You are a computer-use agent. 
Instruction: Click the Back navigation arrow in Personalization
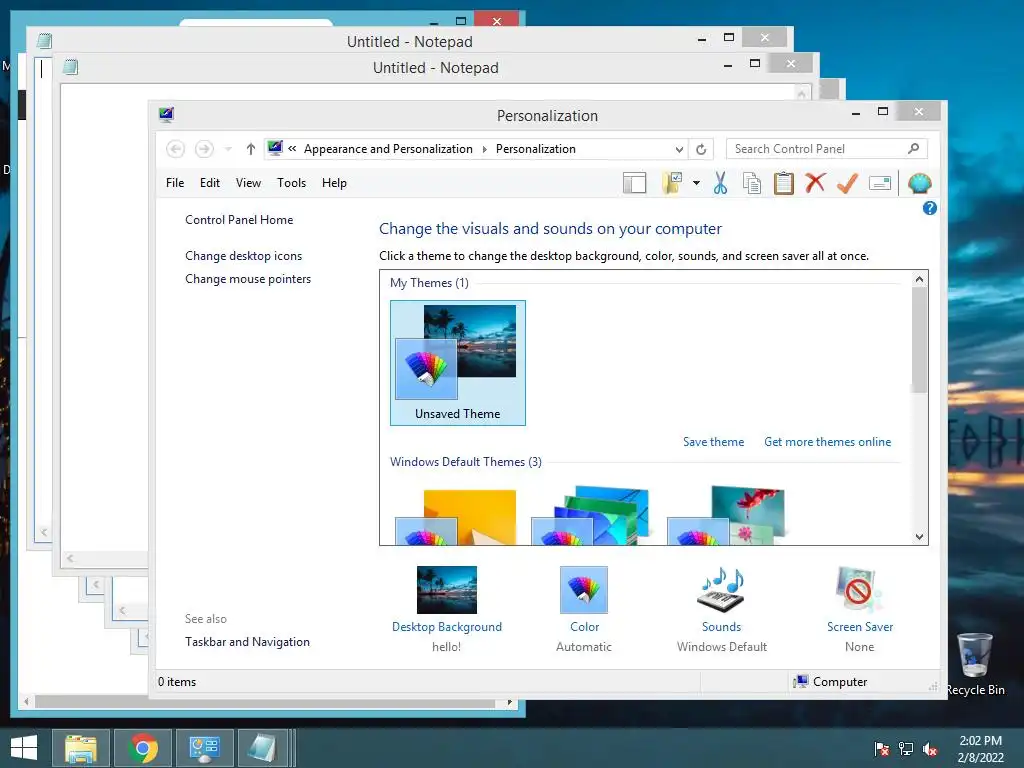tap(175, 149)
